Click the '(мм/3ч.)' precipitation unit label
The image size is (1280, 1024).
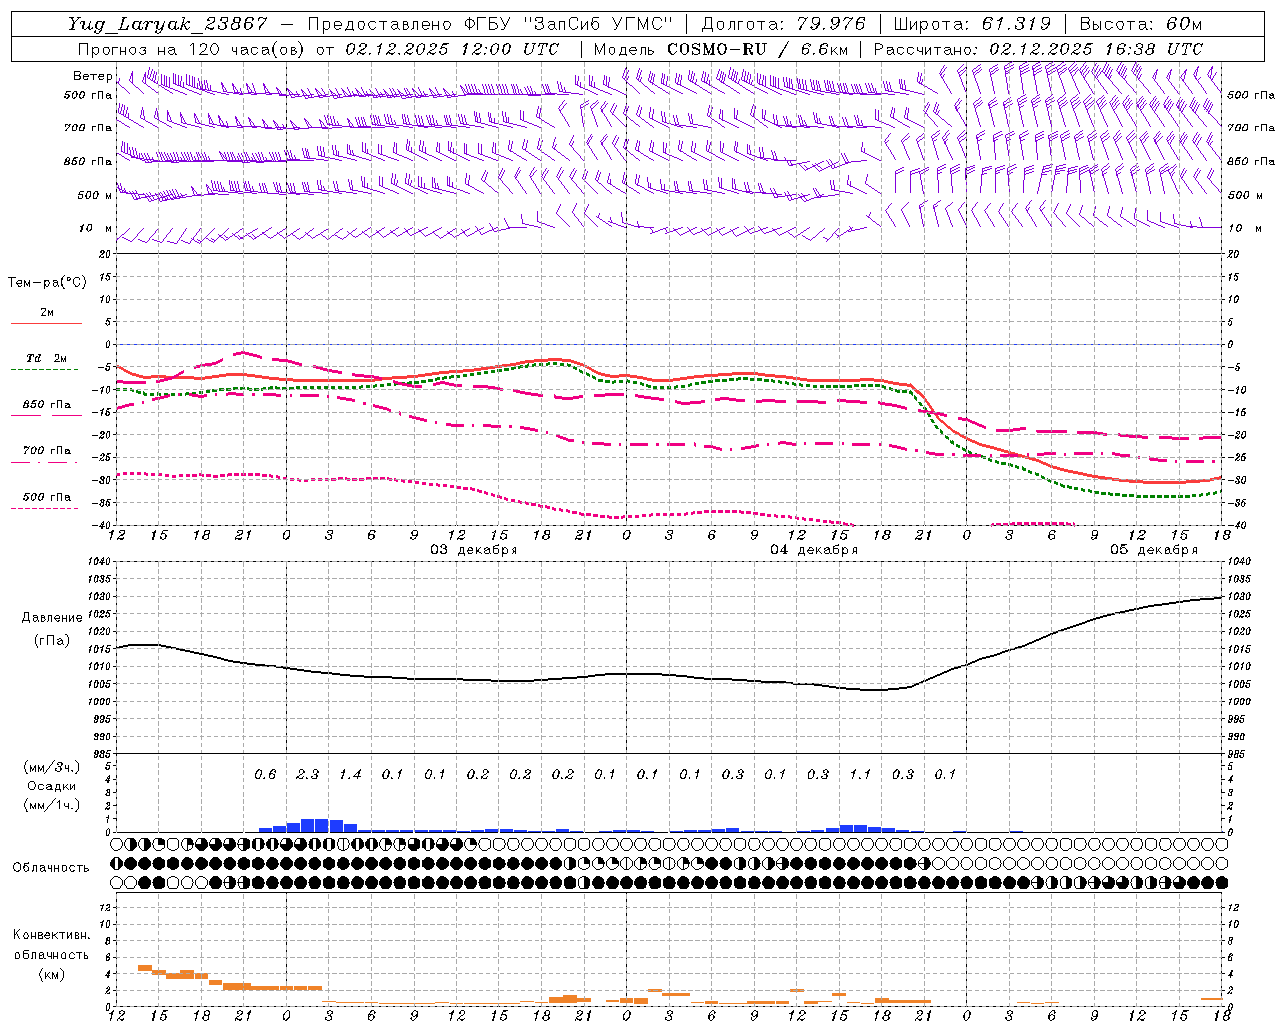click(x=51, y=767)
